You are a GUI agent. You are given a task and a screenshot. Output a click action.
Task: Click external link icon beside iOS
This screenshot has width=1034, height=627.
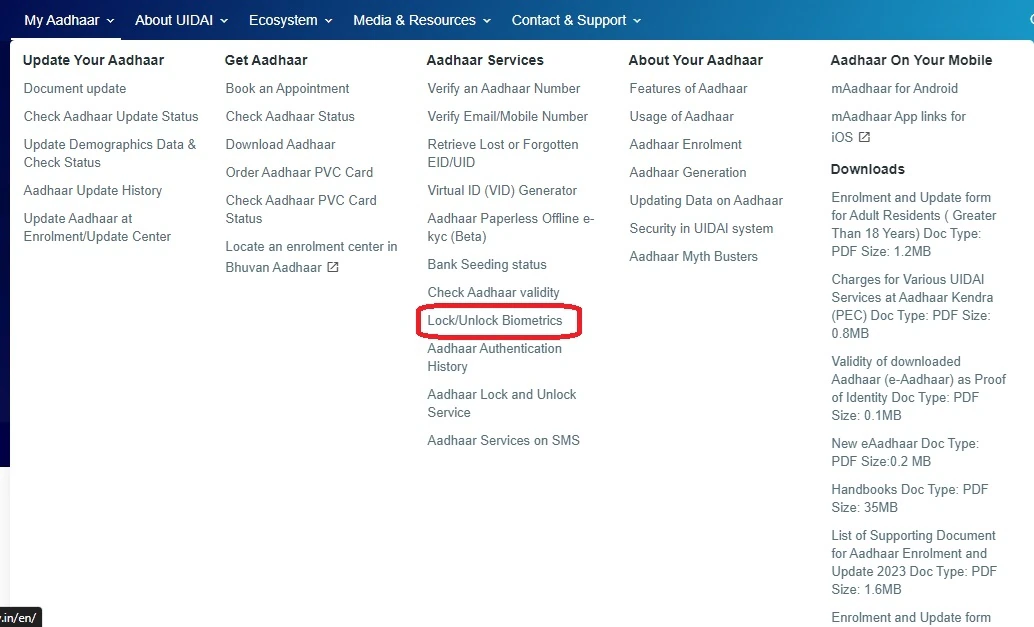pyautogui.click(x=864, y=137)
